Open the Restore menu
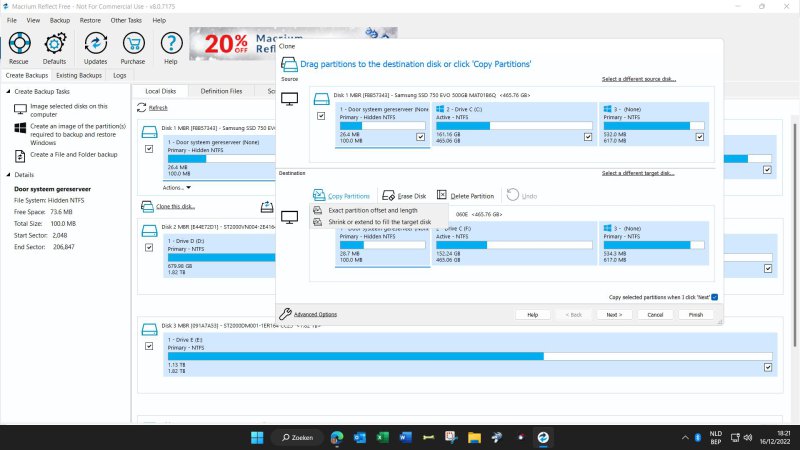Image resolution: width=800 pixels, height=450 pixels. (90, 20)
